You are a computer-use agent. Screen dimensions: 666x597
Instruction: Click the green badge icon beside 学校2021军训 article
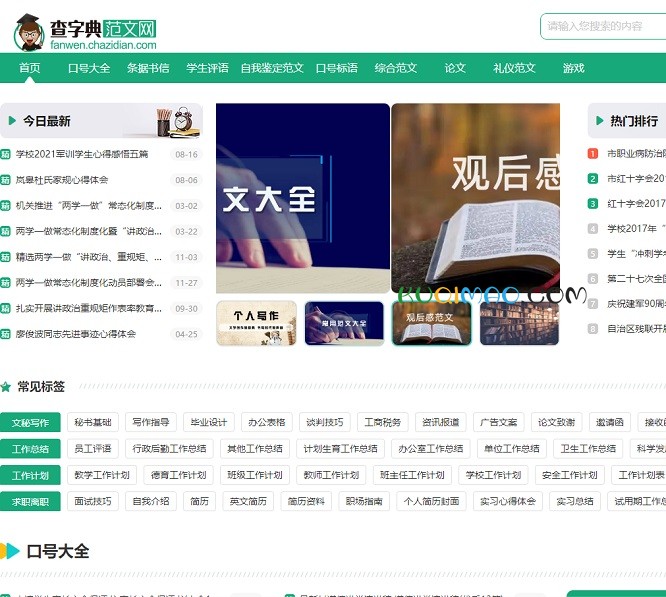pos(5,154)
